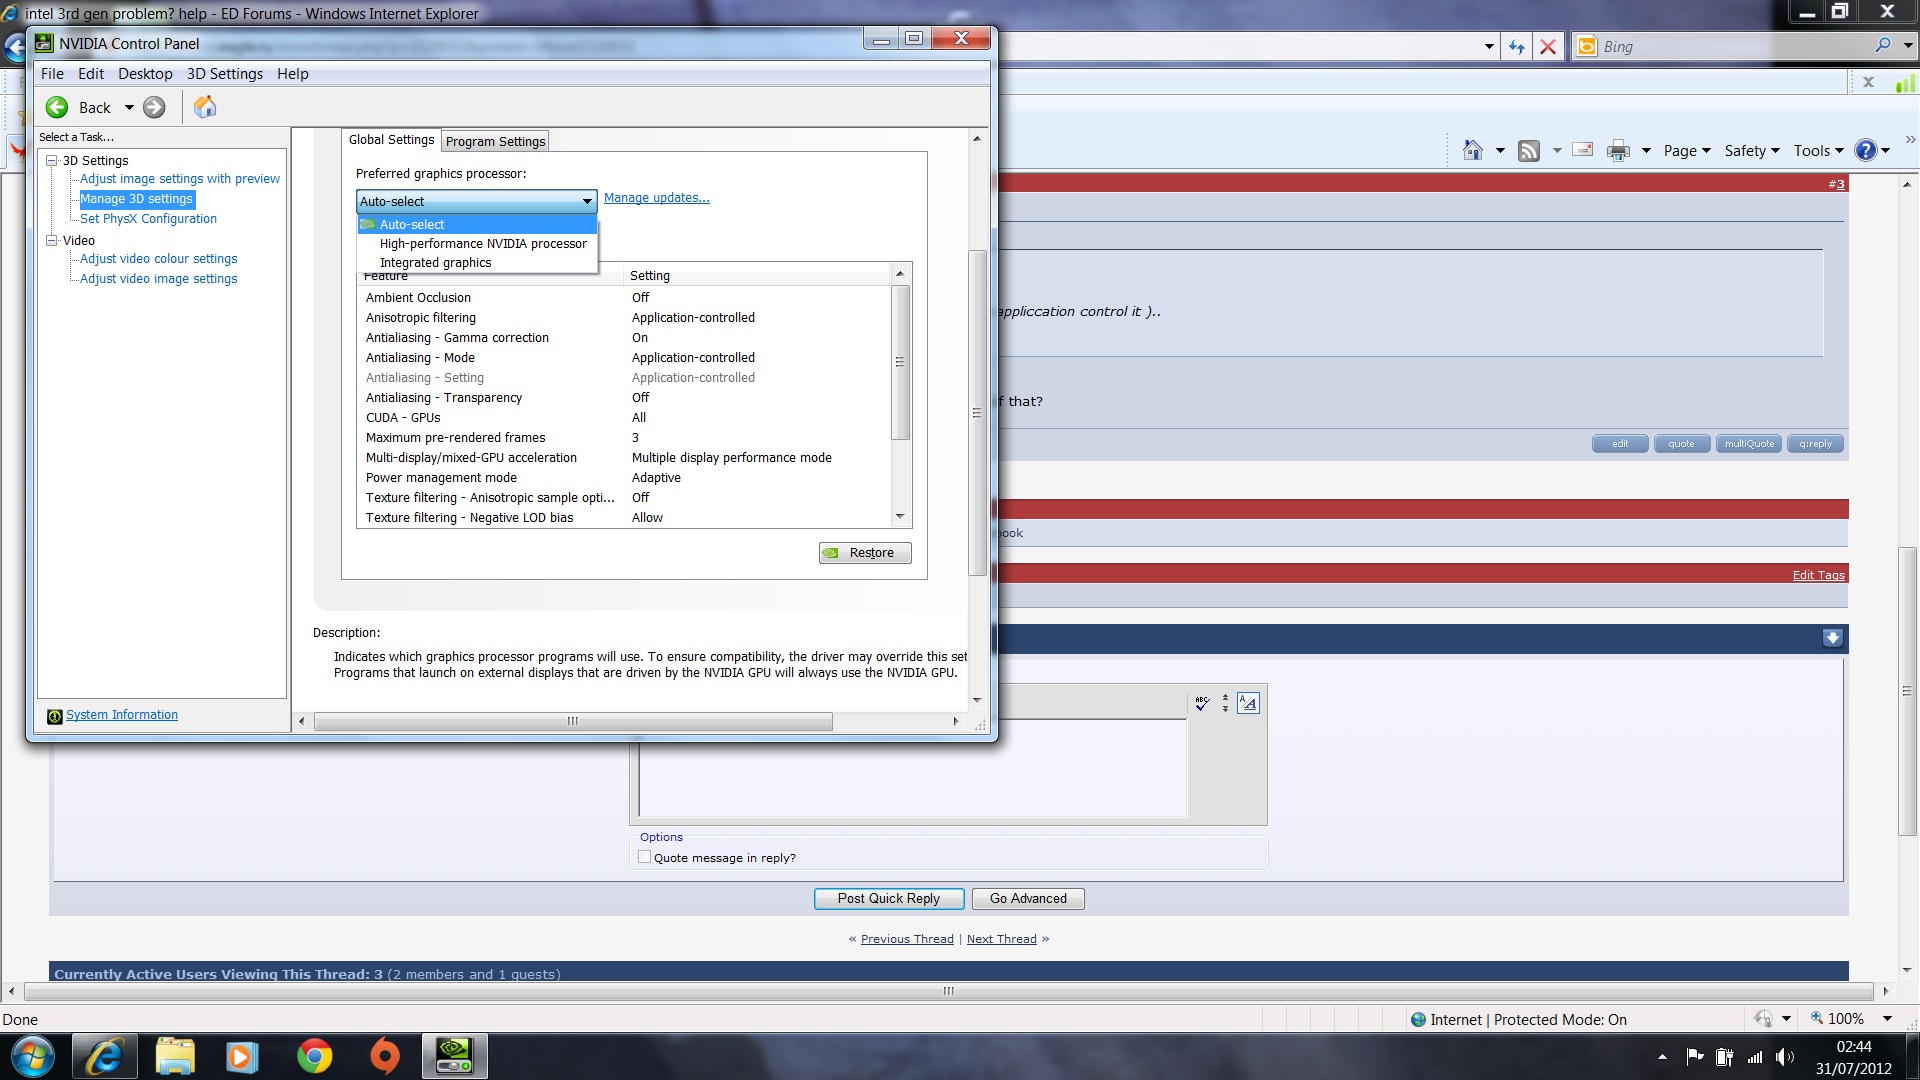Click the IE Help question mark icon

(x=1866, y=150)
